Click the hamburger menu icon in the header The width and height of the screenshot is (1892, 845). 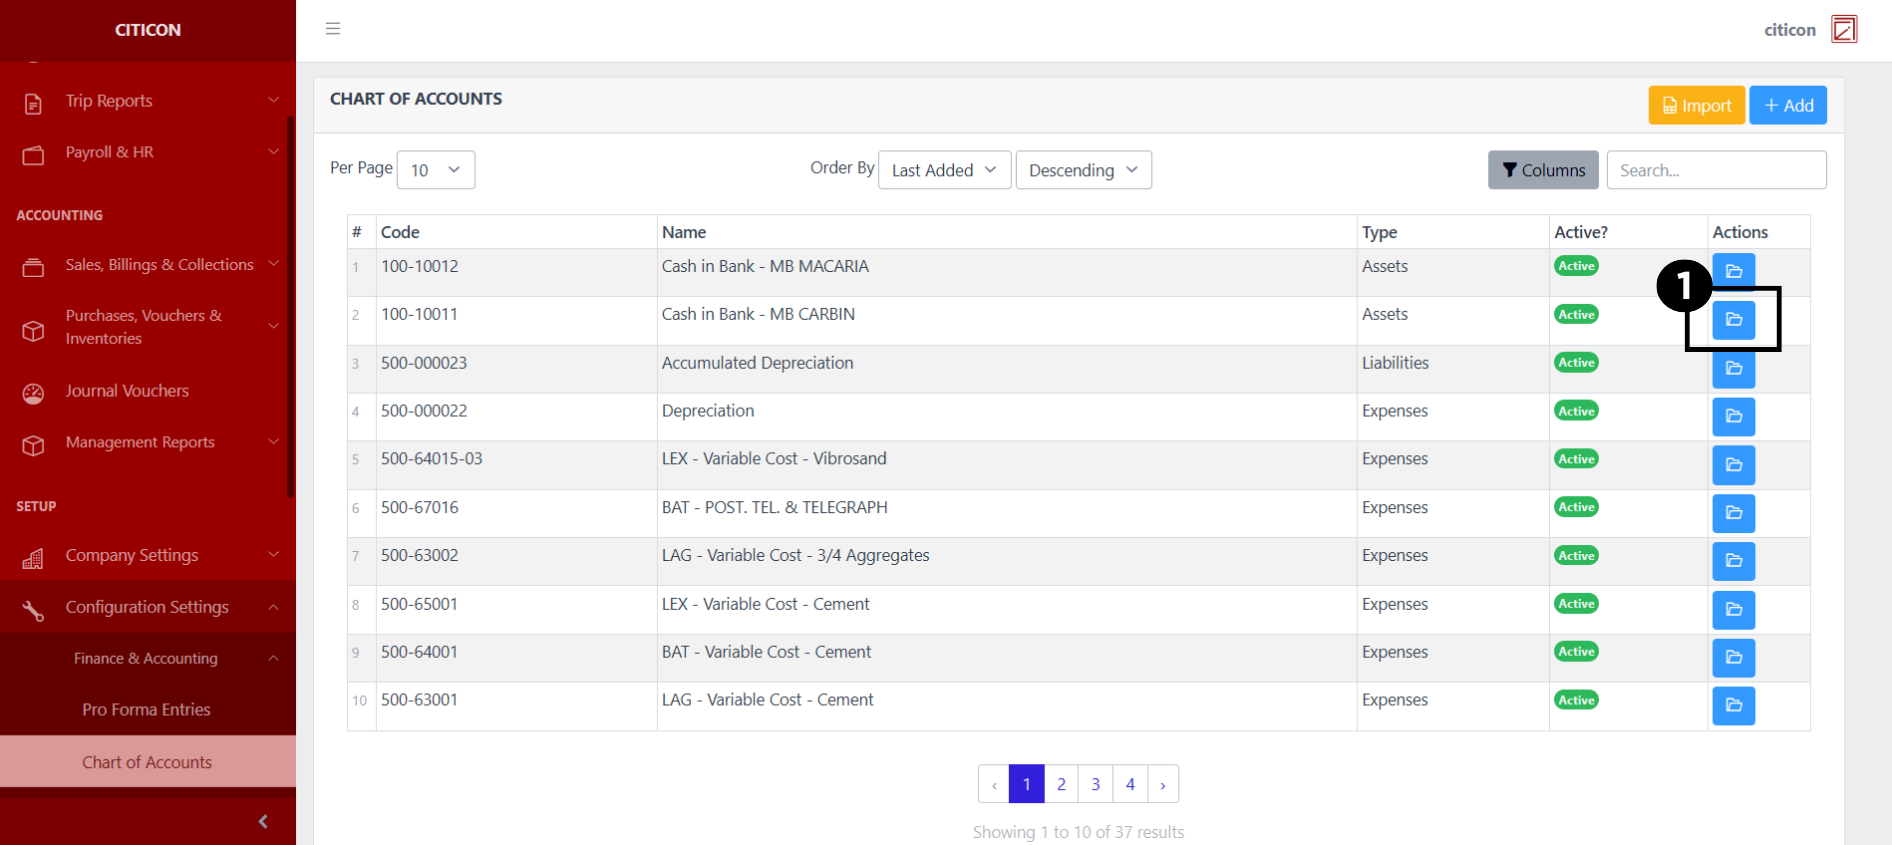pos(333,29)
